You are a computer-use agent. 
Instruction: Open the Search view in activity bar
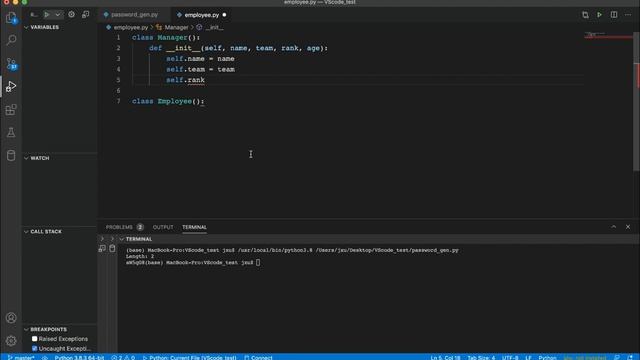click(x=11, y=40)
